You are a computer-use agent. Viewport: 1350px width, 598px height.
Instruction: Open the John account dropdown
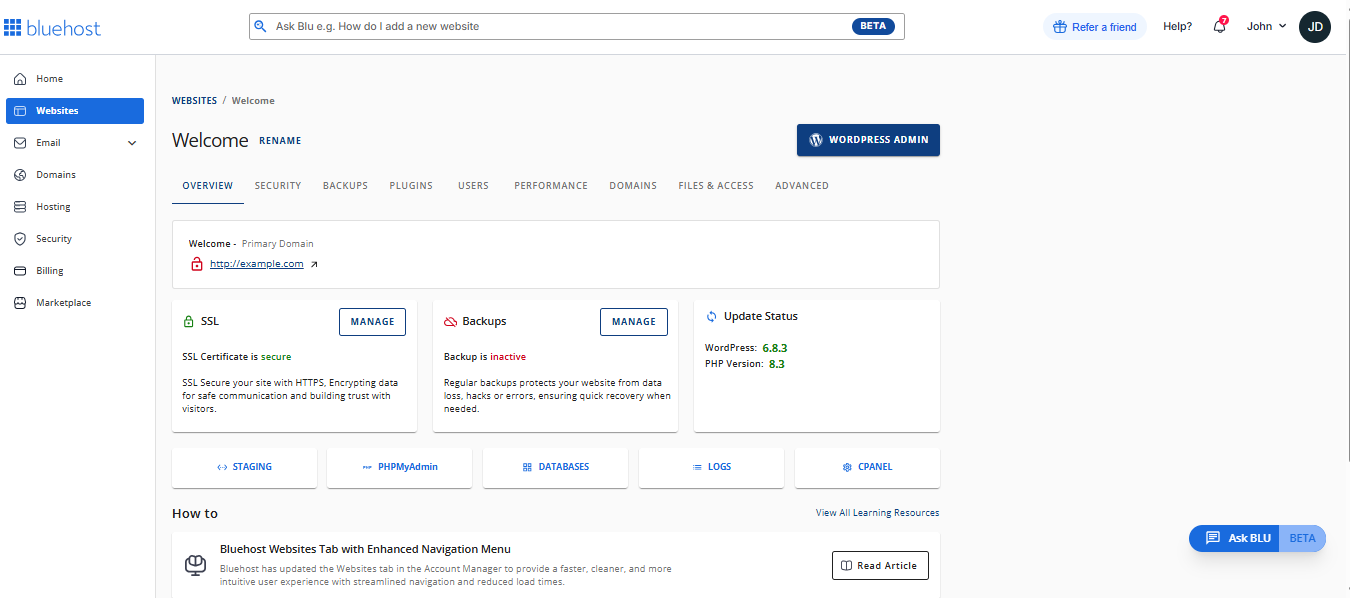(1265, 26)
